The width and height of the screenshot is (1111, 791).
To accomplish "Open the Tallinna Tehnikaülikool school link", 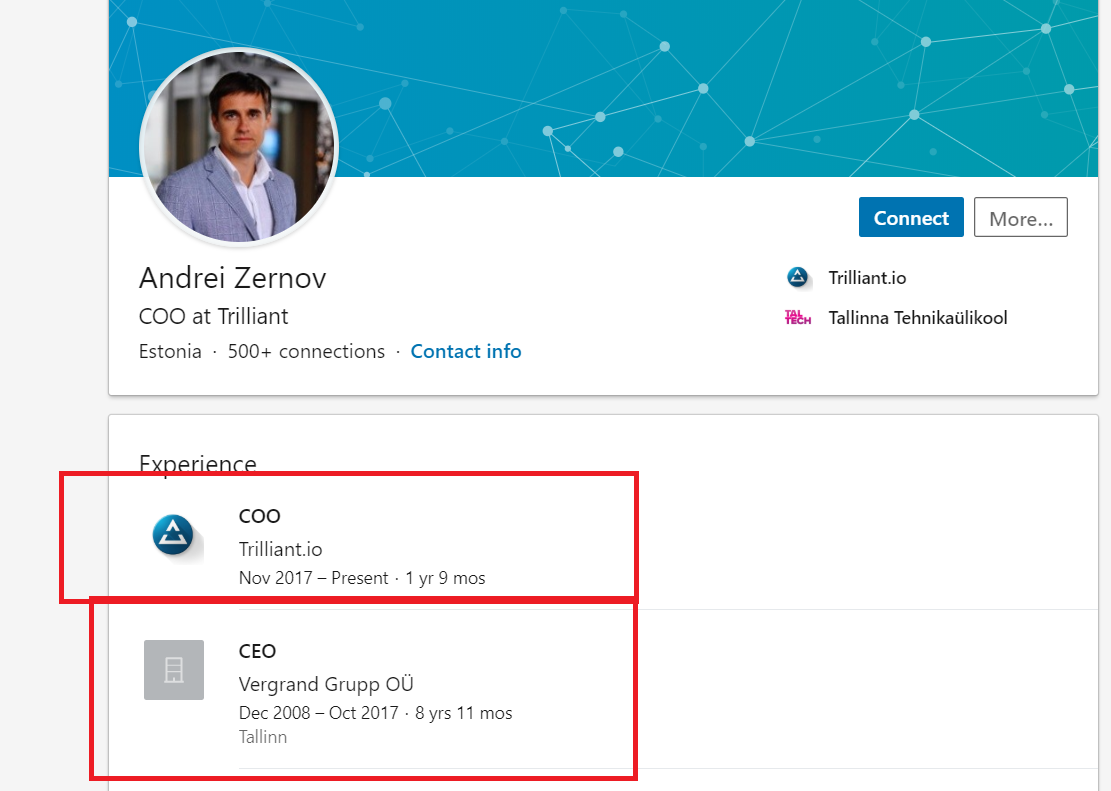I will point(918,318).
